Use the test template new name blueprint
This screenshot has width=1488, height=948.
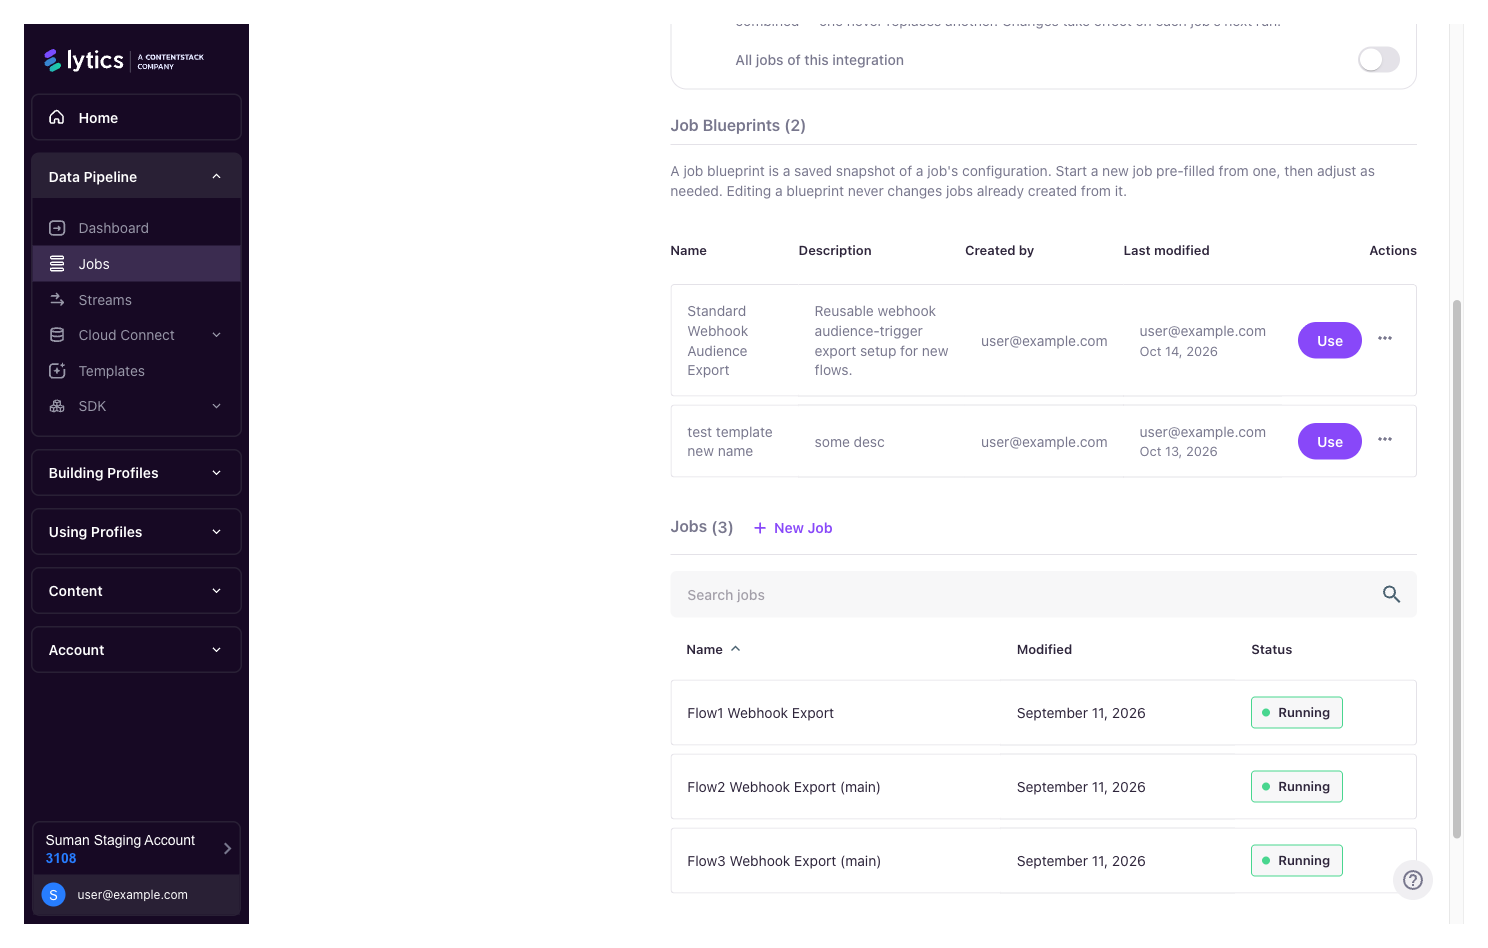(1330, 441)
